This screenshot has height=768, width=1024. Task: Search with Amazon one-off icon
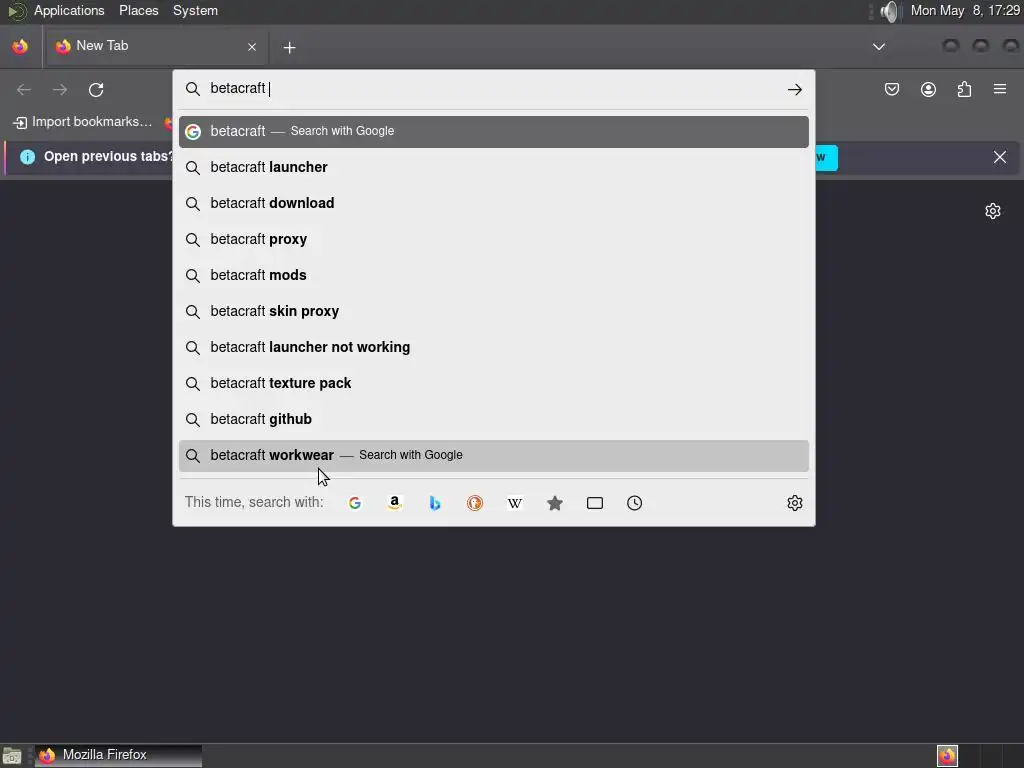[x=394, y=503]
